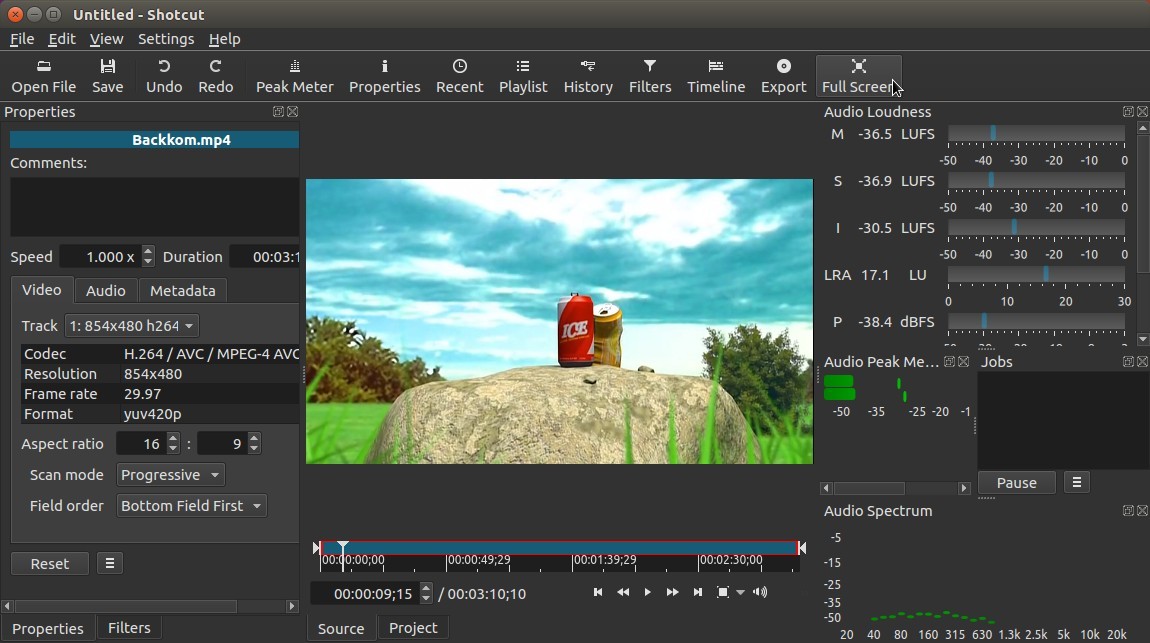Open the Playlist panel

click(523, 76)
